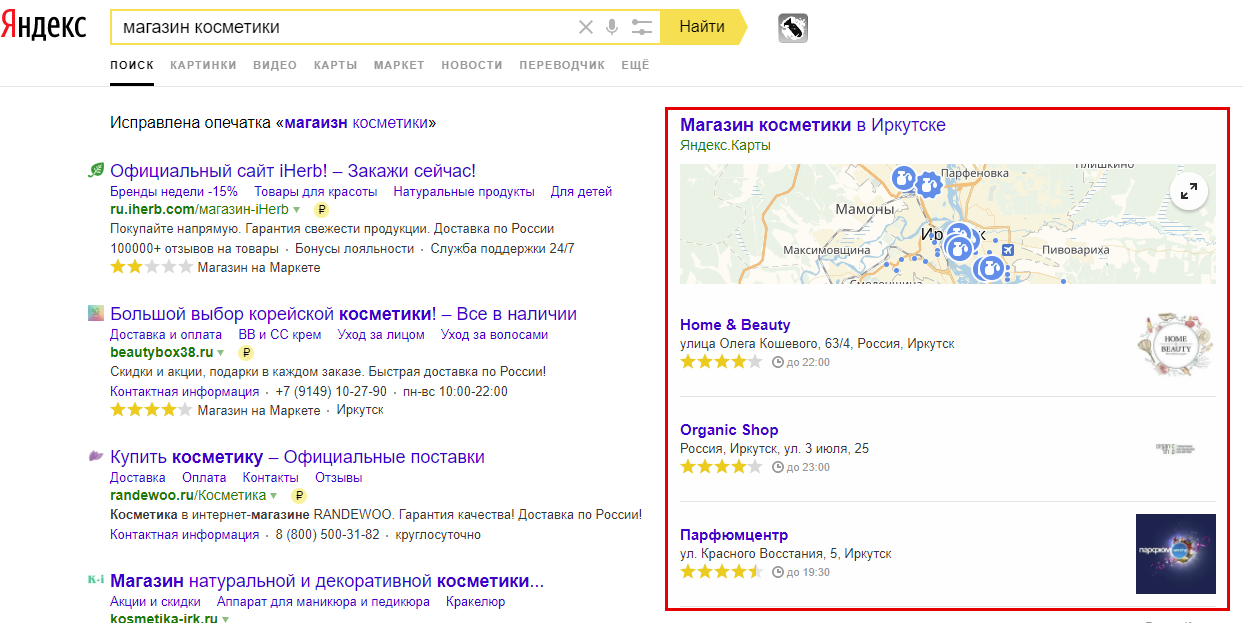Open the Уход за лицом sitelink
This screenshot has width=1243, height=623.
pos(381,334)
